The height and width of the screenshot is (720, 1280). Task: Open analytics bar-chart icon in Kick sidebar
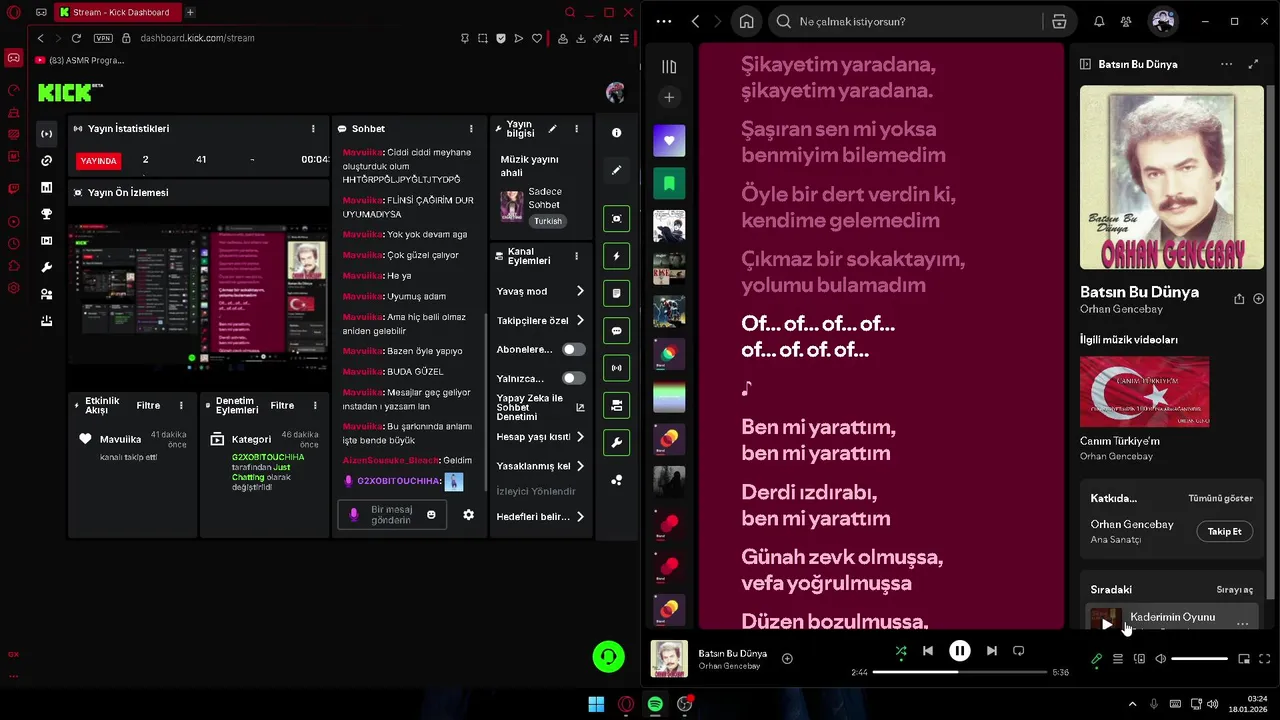(46, 188)
